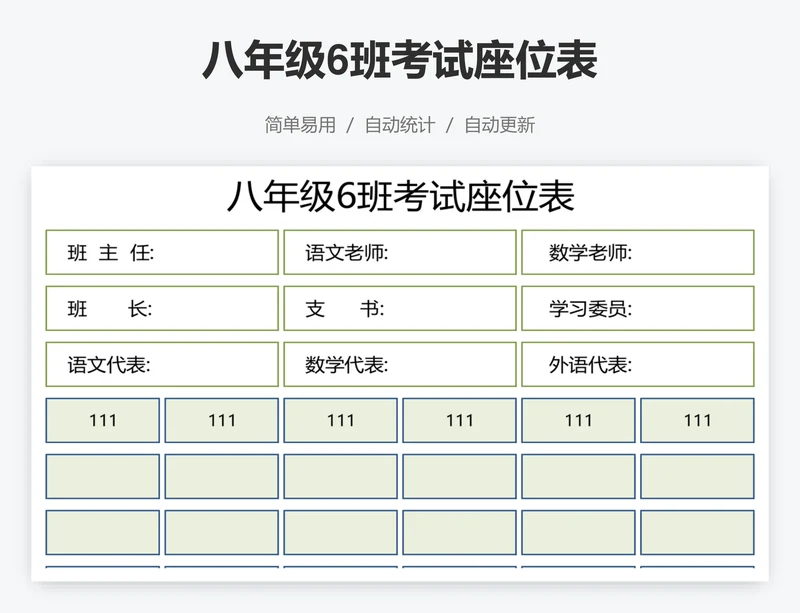Select the 班主任 field box
The height and width of the screenshot is (613, 800).
(162, 252)
